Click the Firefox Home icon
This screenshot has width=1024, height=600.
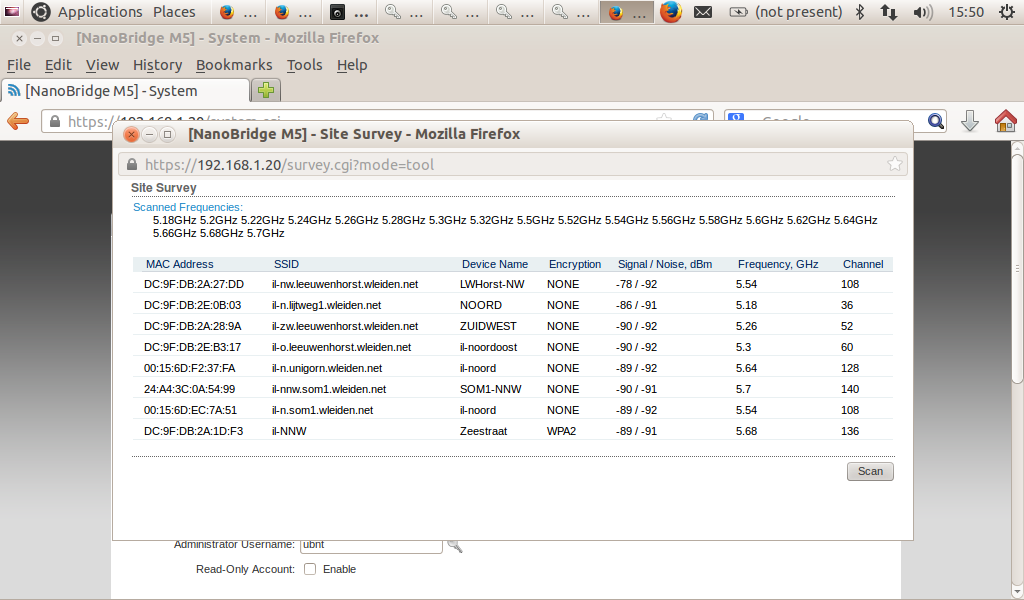pyautogui.click(x=1005, y=121)
